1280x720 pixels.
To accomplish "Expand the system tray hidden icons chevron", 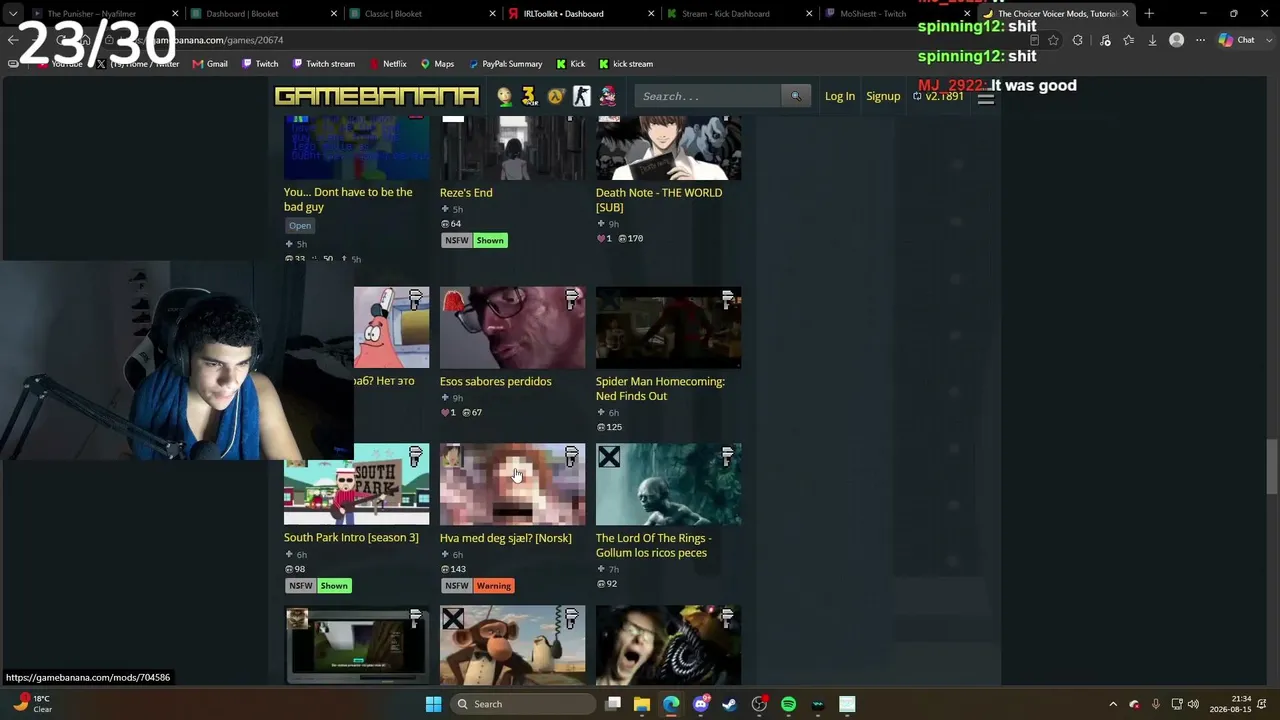I will [1113, 704].
